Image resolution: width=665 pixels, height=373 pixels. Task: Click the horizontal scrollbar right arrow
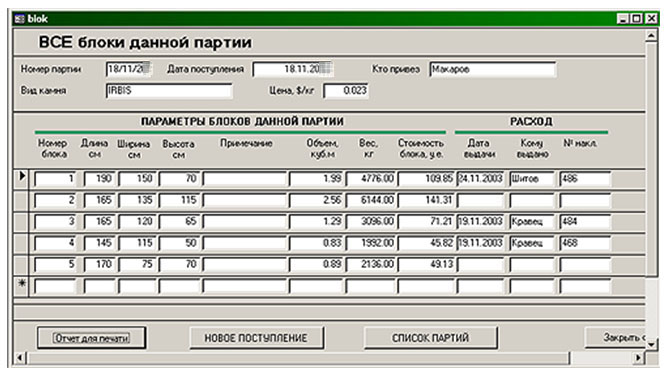(x=639, y=358)
